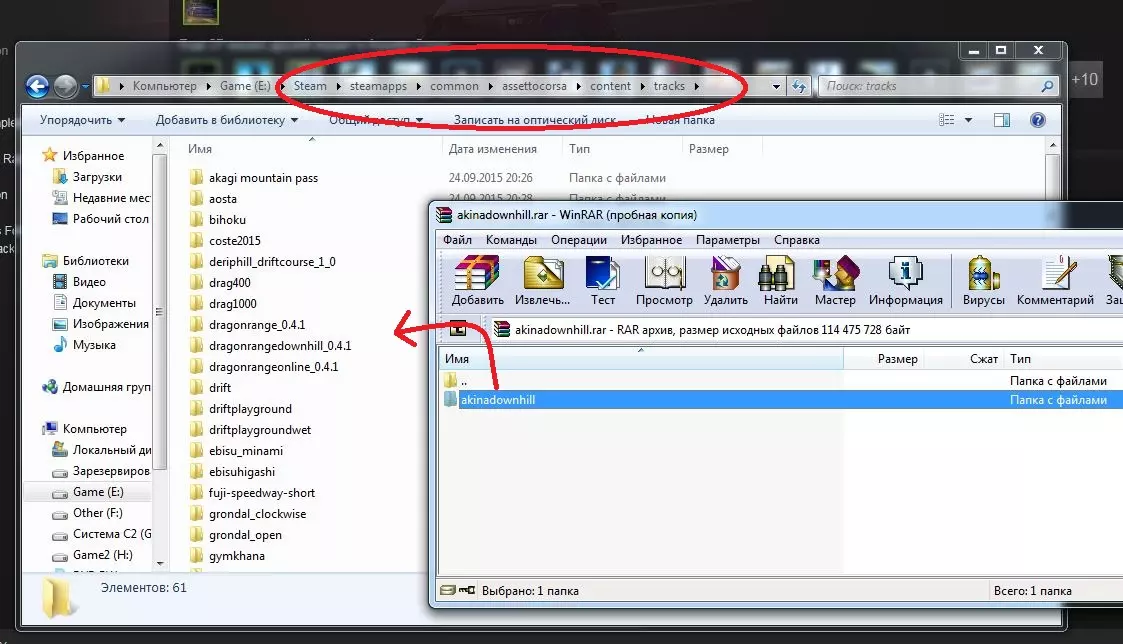Screen dimensions: 1123x644
Task: Run the Тест (Test) archive tool
Action: (602, 281)
